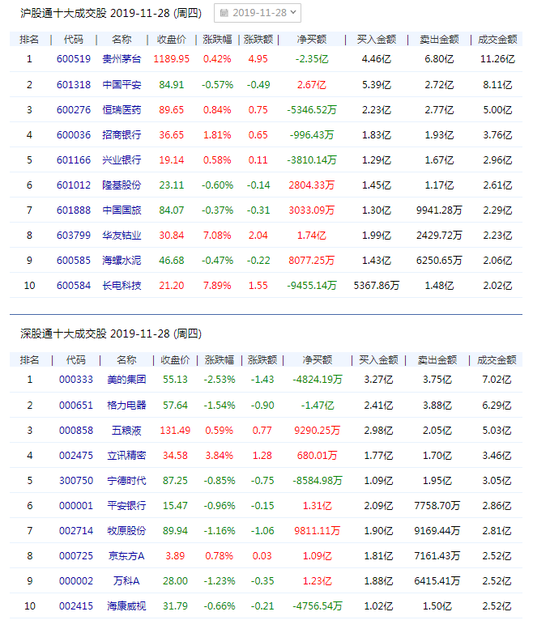The height and width of the screenshot is (633, 550).
Task: Open 格力电器 stock link
Action: click(126, 405)
